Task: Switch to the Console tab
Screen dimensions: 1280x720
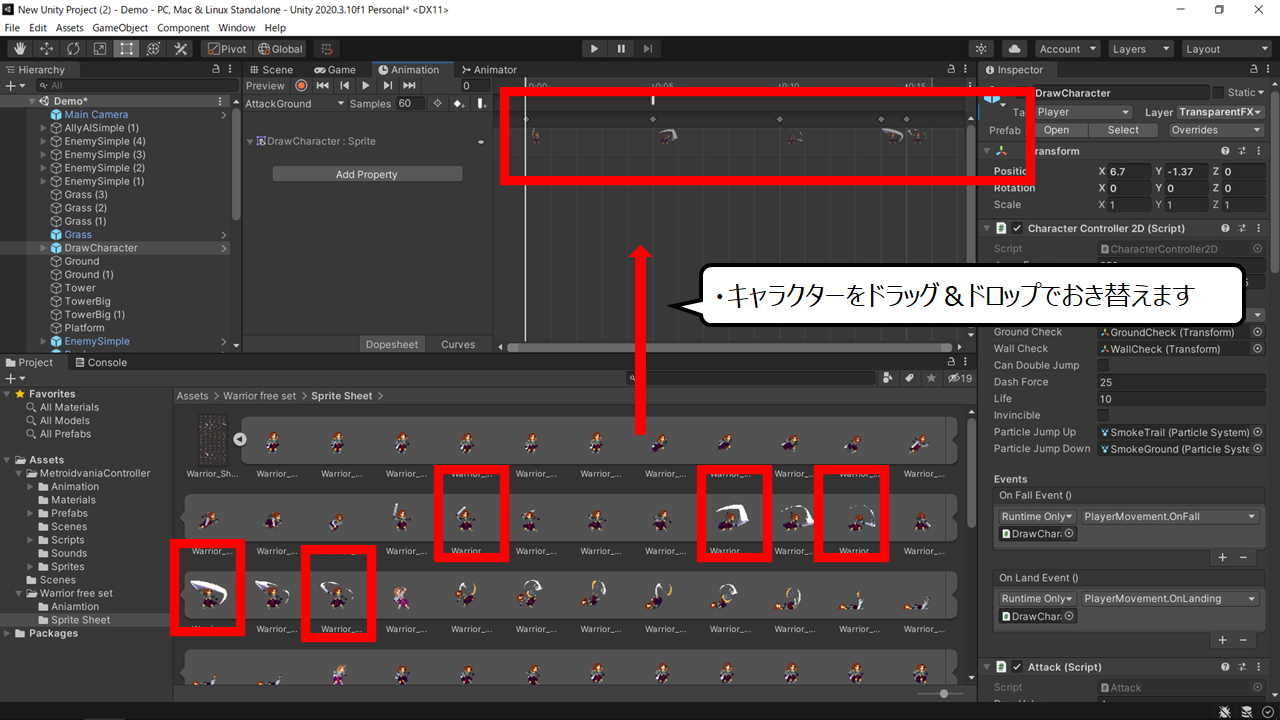Action: click(100, 362)
